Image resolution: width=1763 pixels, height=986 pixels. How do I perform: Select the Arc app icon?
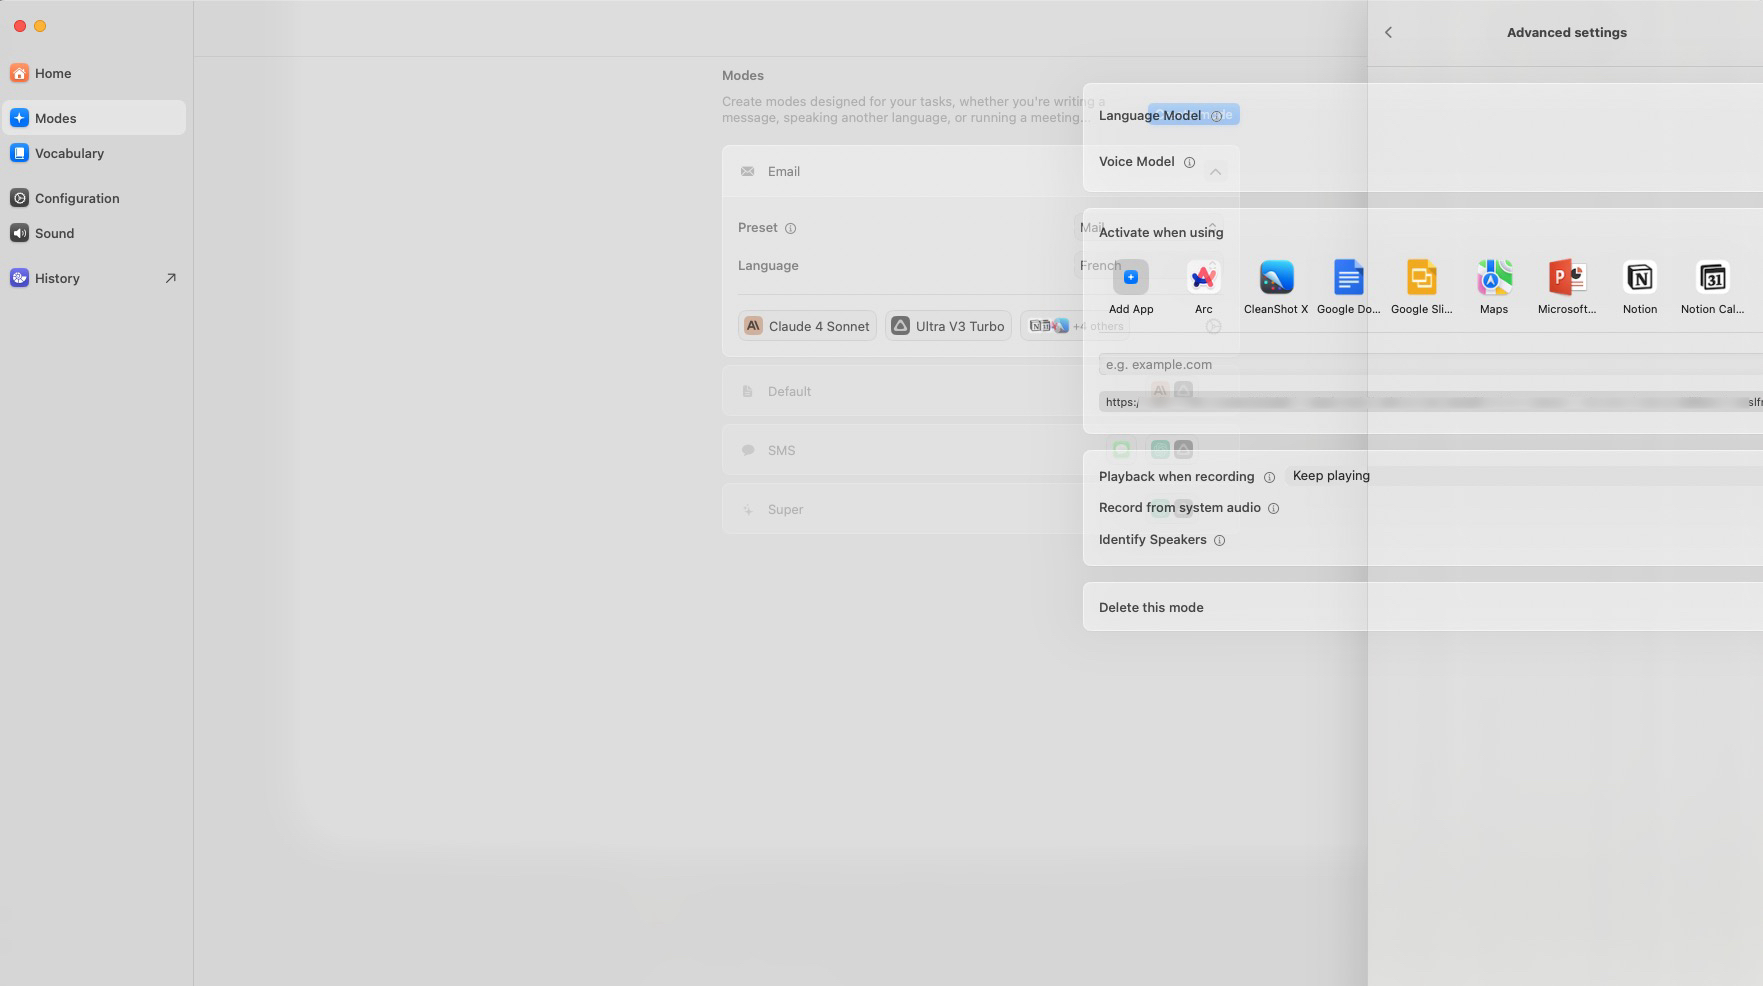(1204, 277)
